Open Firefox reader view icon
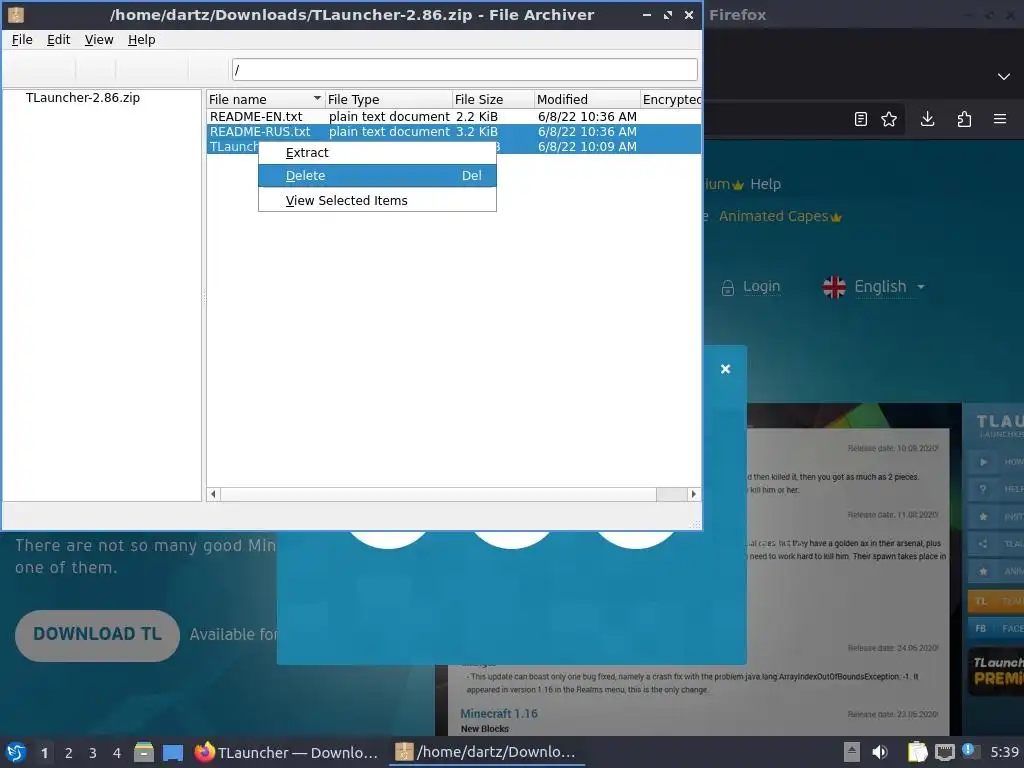This screenshot has width=1024, height=768. click(x=861, y=119)
